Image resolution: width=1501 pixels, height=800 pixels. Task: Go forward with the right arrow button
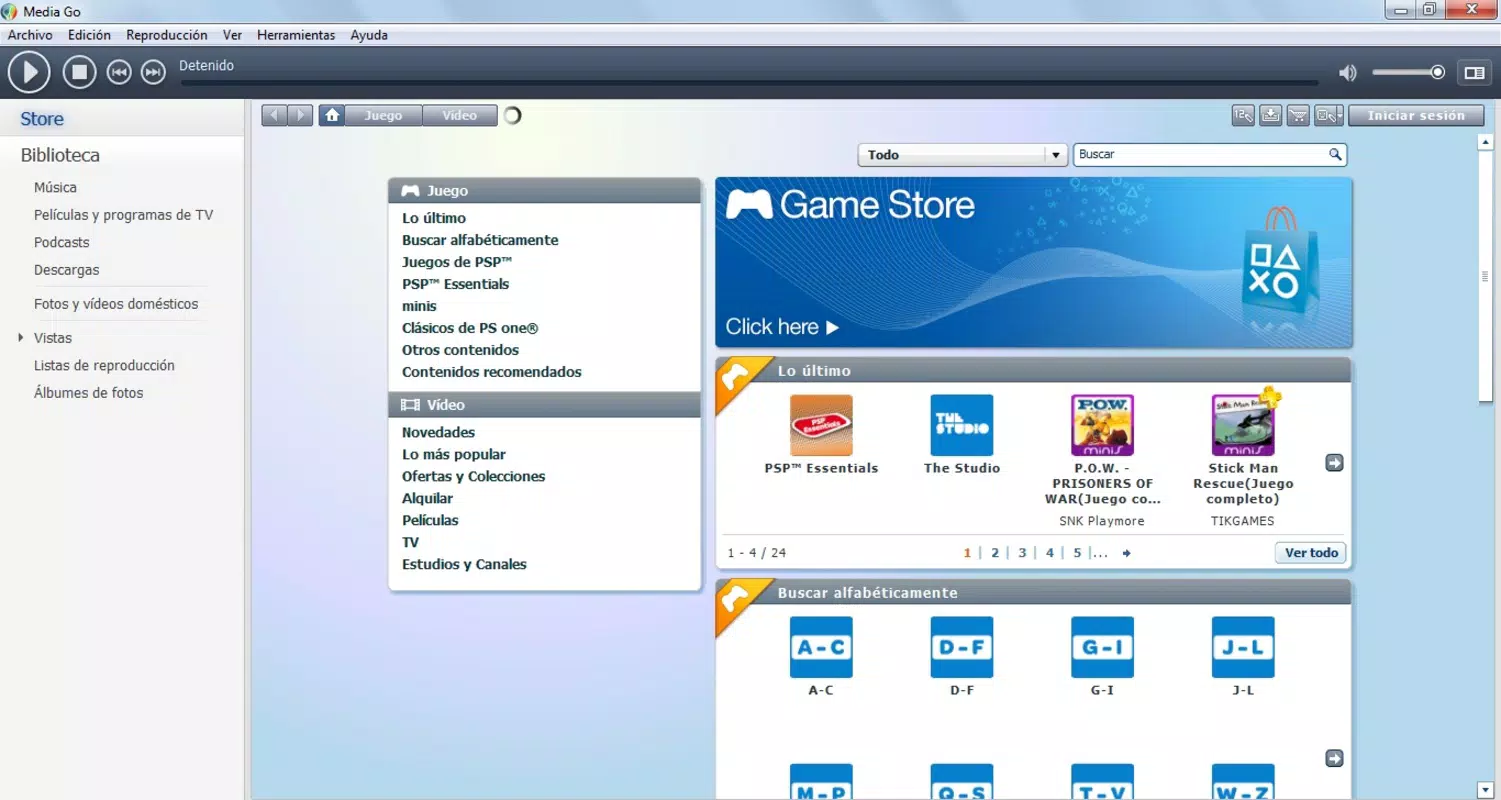(301, 115)
